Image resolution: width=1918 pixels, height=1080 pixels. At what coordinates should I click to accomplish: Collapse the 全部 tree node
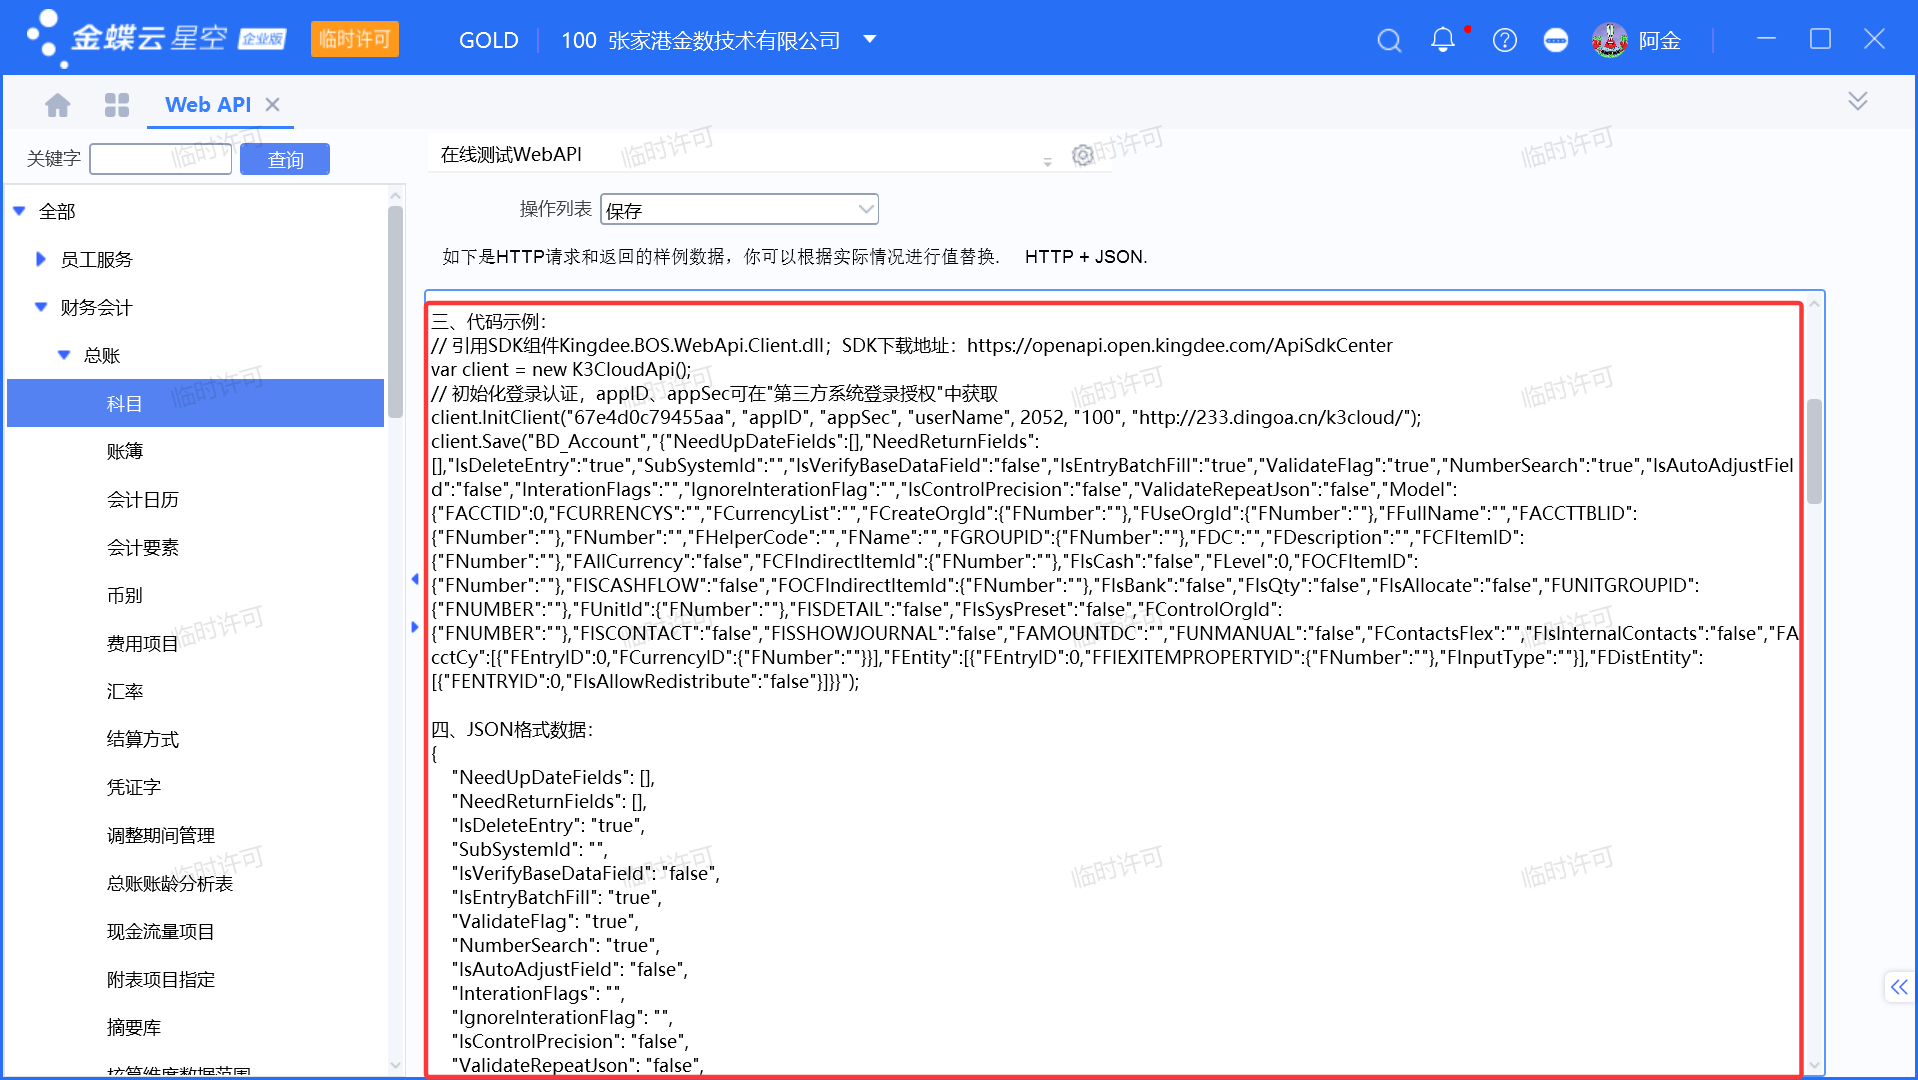(19, 211)
